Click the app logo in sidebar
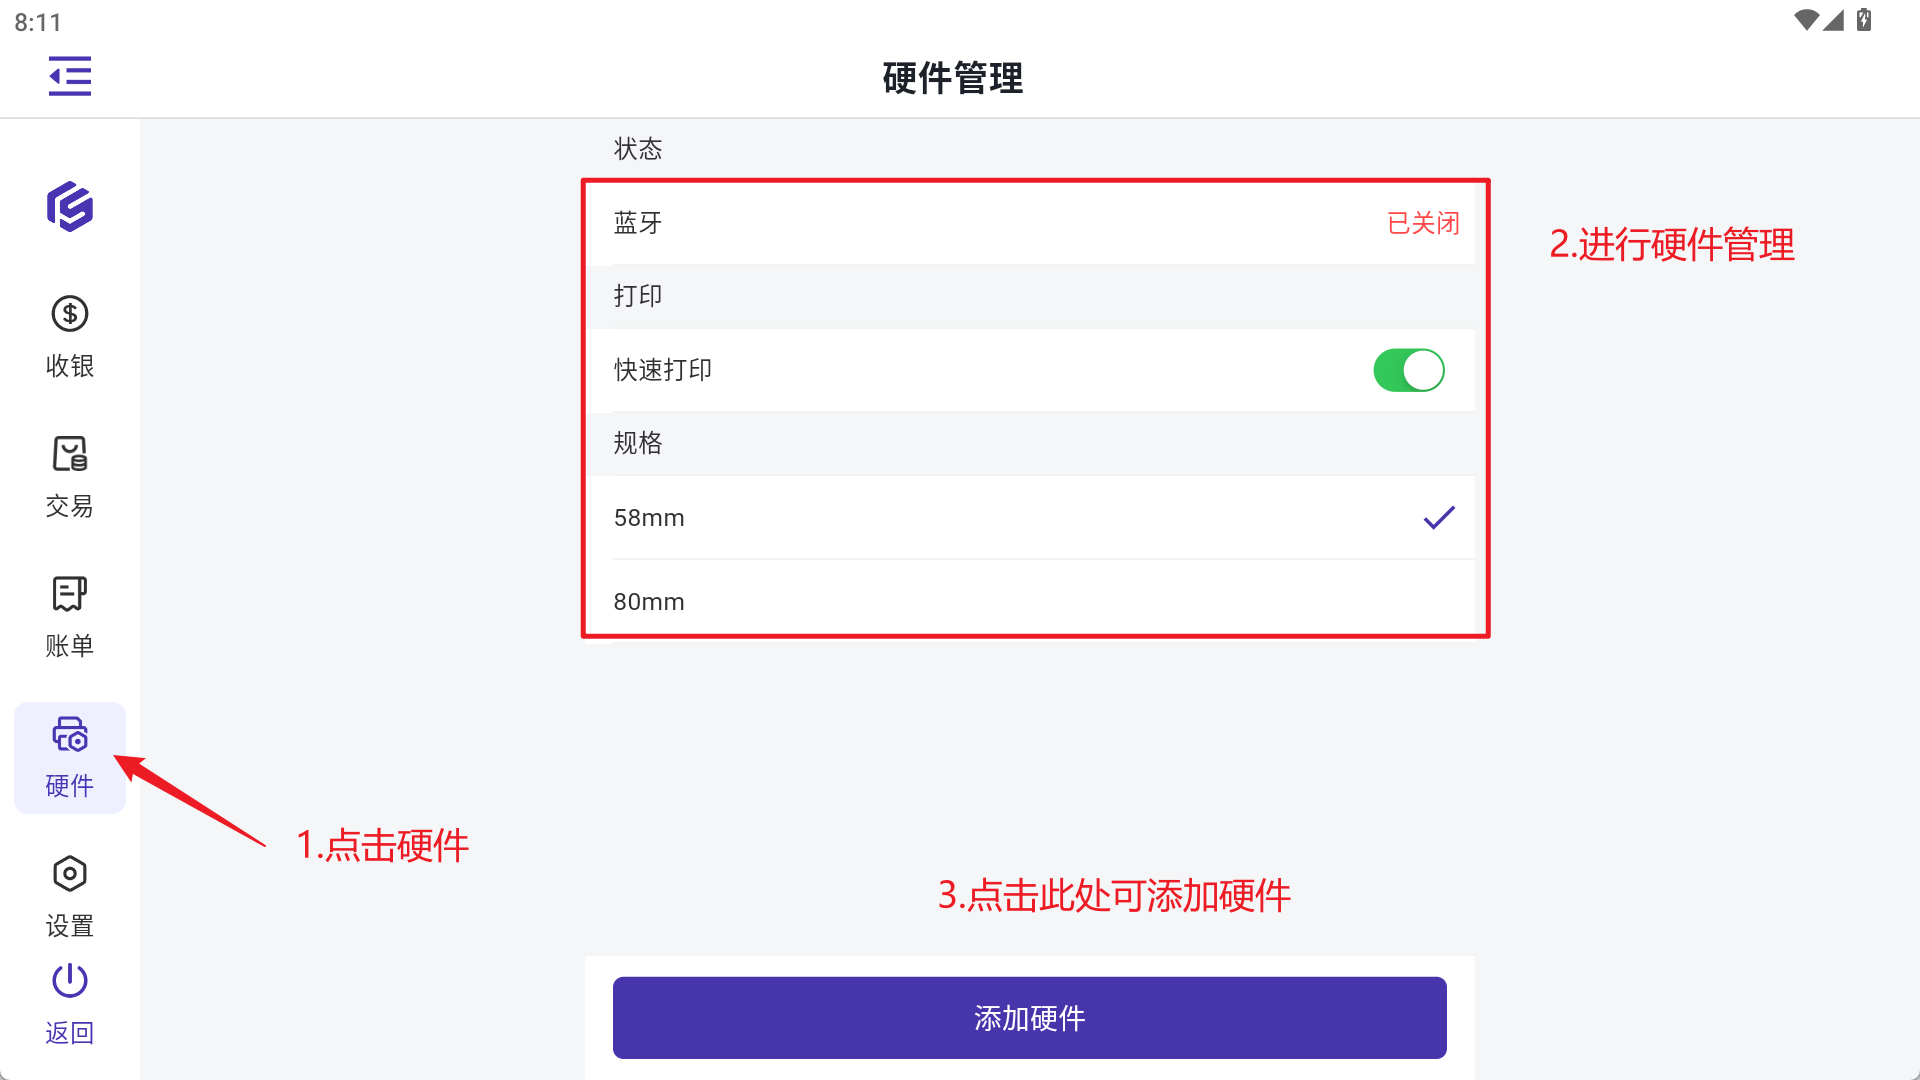Image resolution: width=1920 pixels, height=1080 pixels. (70, 207)
